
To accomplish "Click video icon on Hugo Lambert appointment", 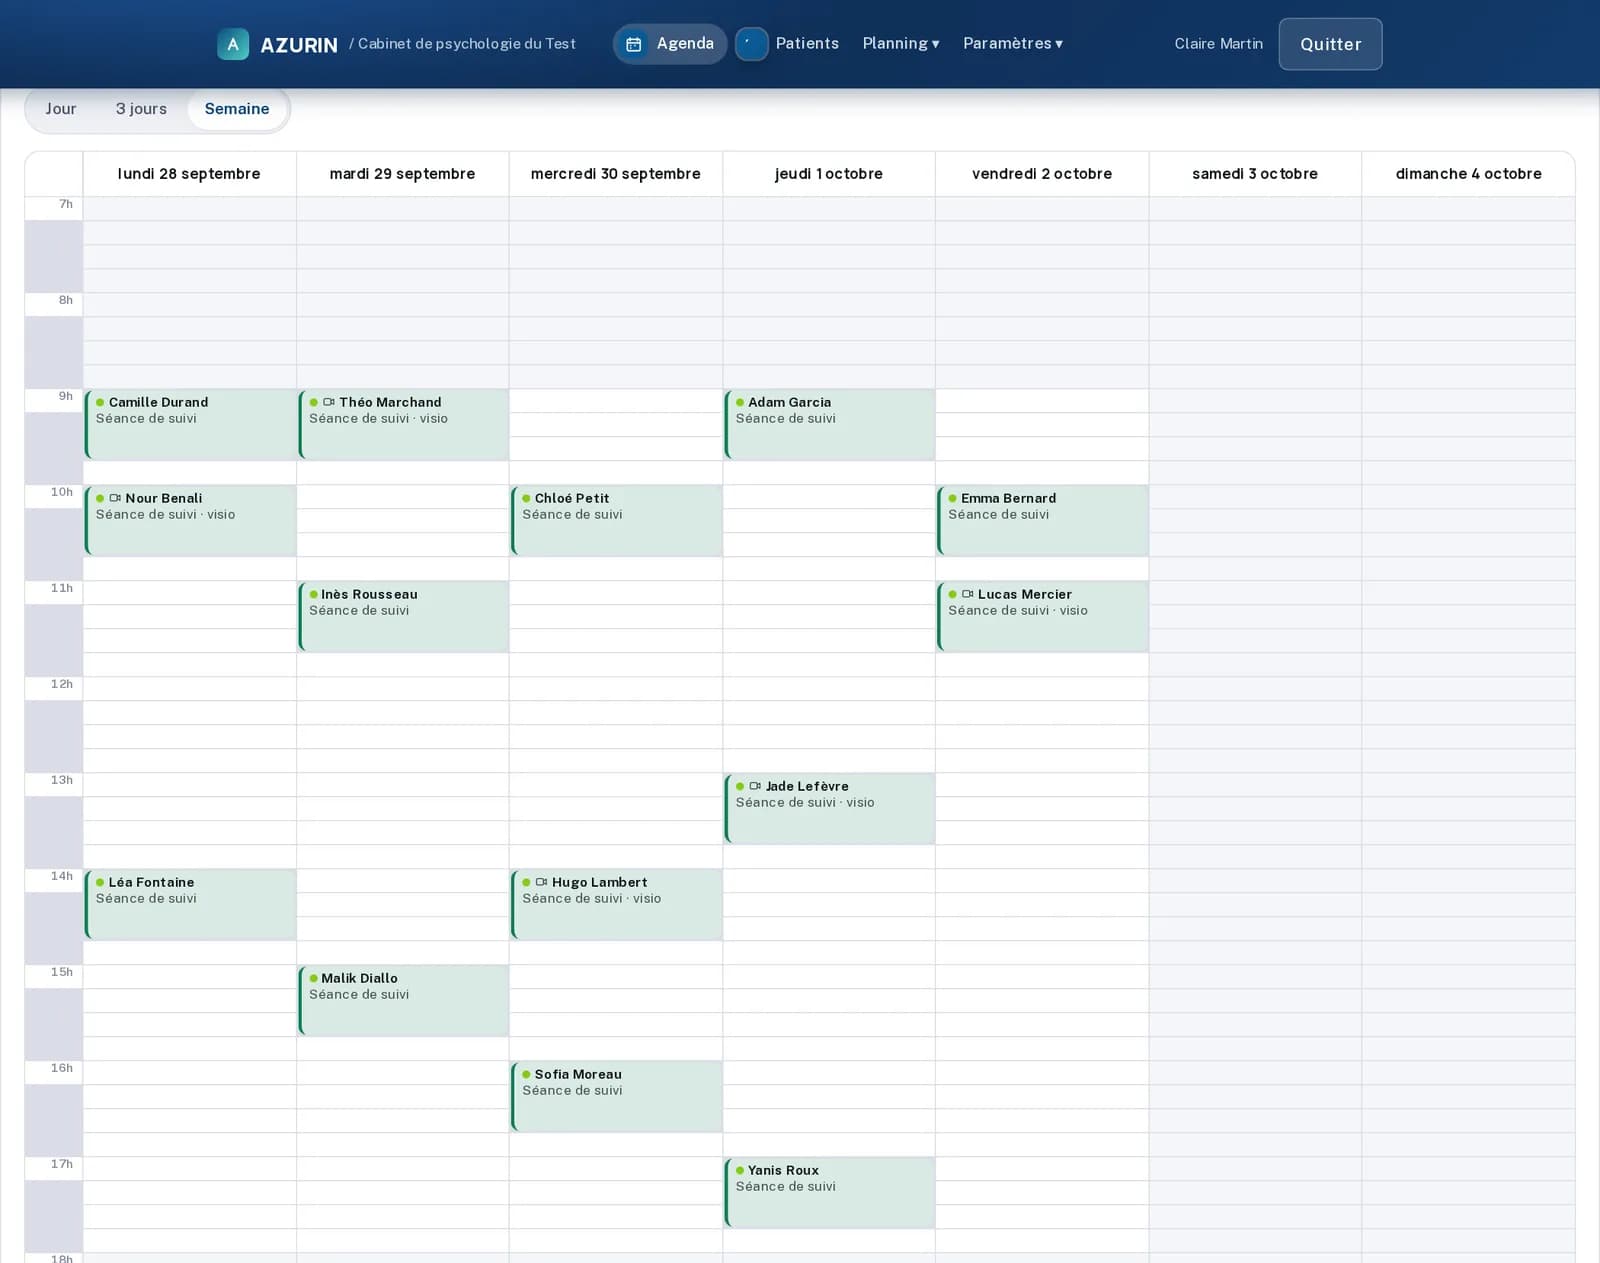I will [541, 882].
